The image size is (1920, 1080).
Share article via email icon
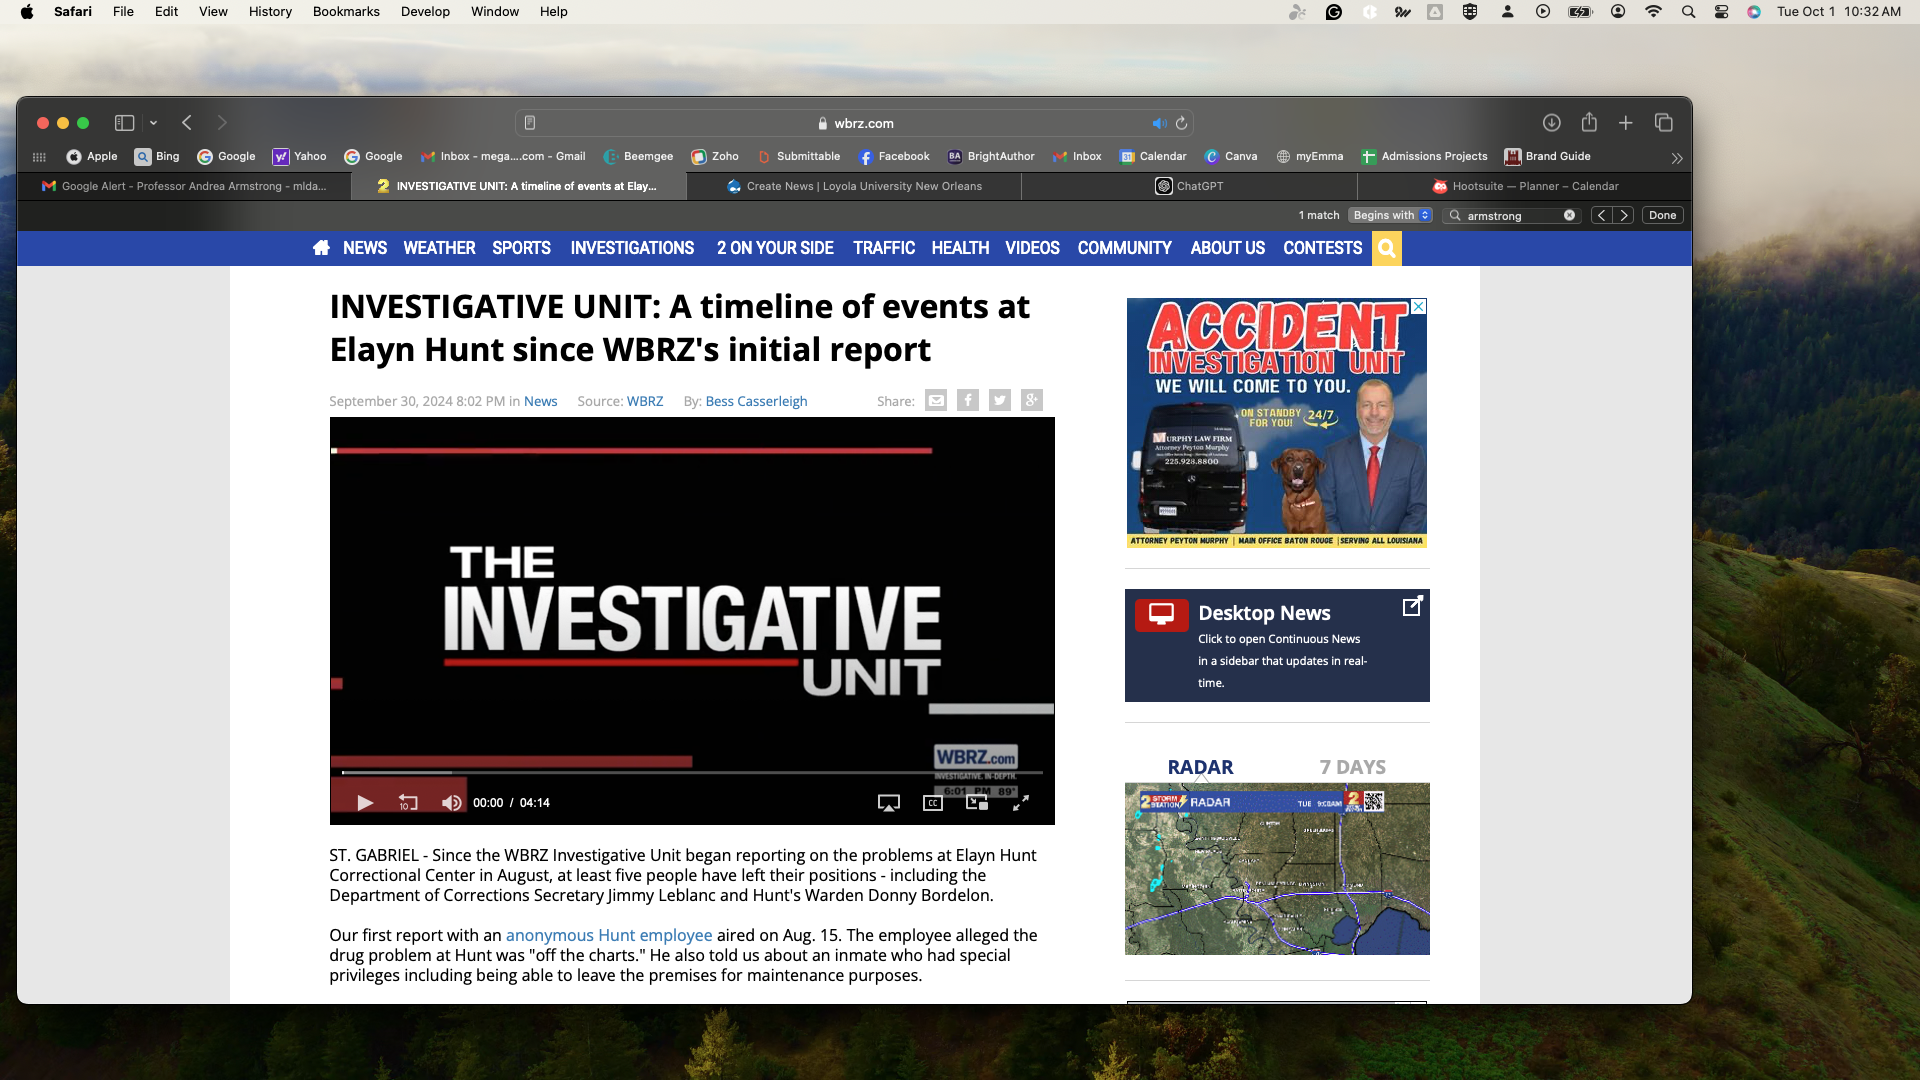tap(935, 401)
